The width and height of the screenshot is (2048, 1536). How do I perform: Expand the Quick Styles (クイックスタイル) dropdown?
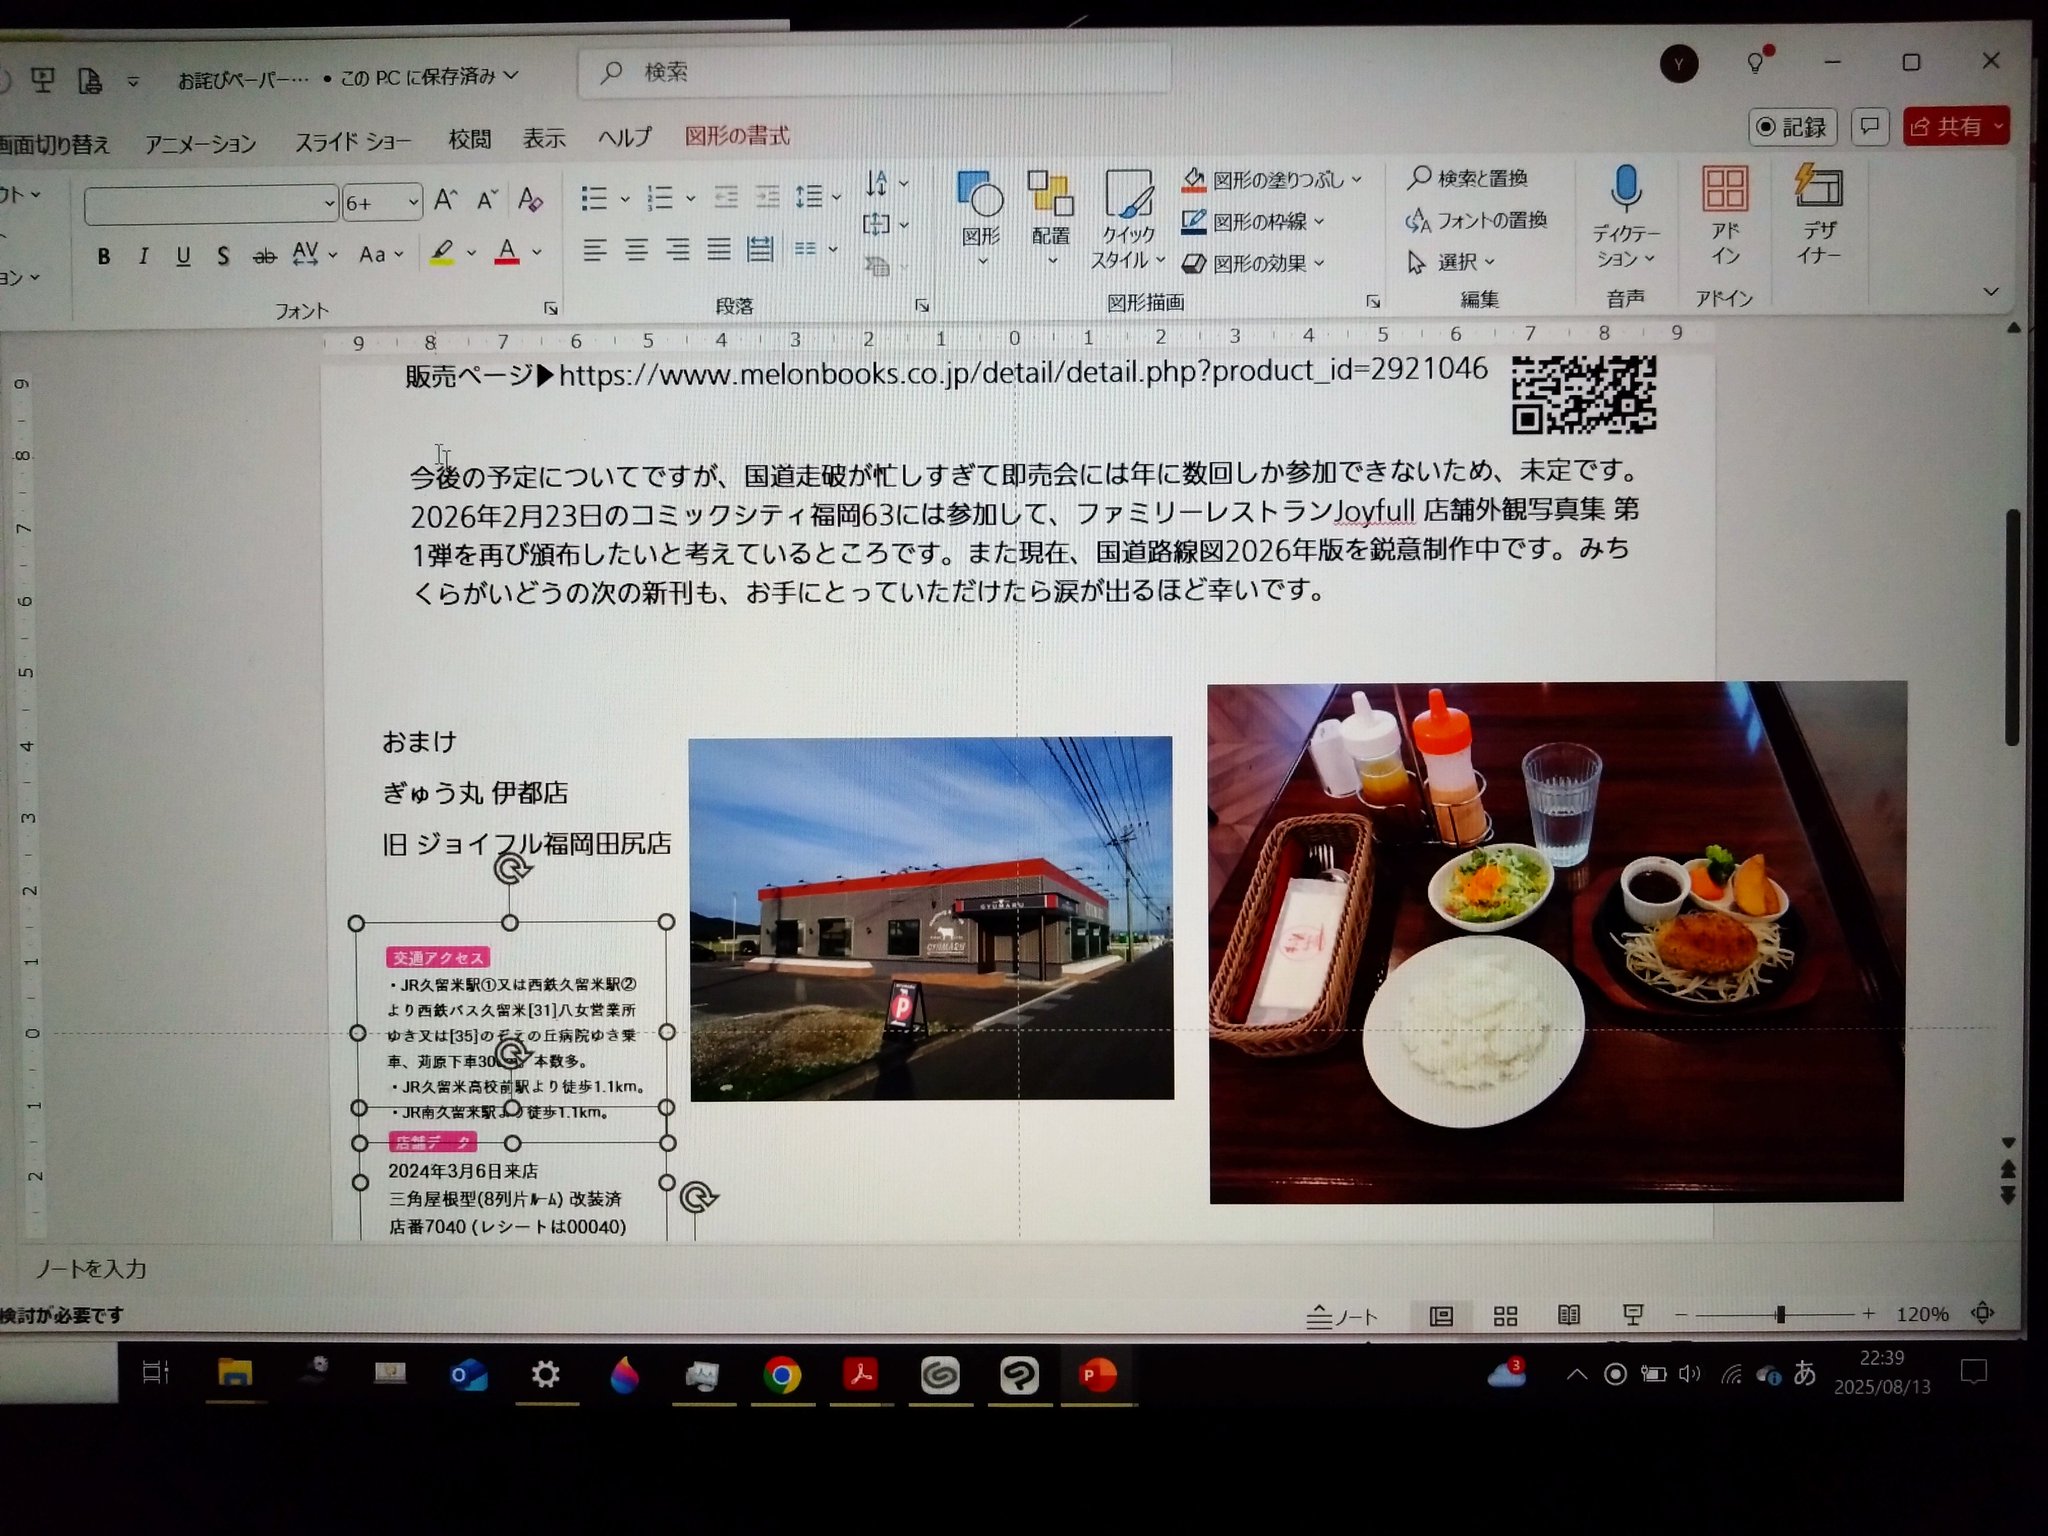pyautogui.click(x=1160, y=260)
